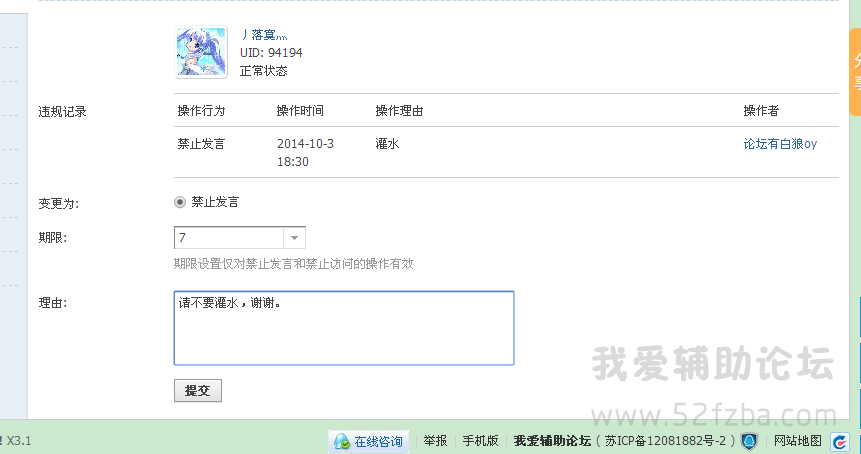This screenshot has height=454, width=861.
Task: Select the 2014-10-3 18:30 time cell
Action: pyautogui.click(x=305, y=153)
